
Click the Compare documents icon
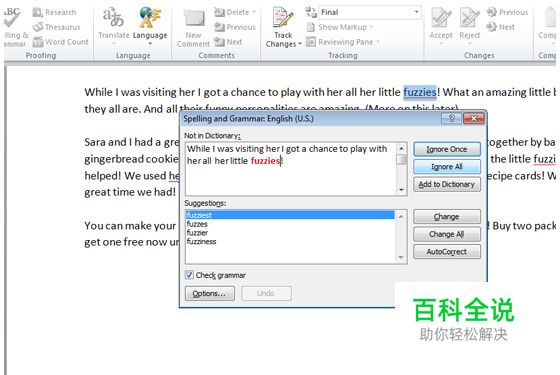point(550,17)
